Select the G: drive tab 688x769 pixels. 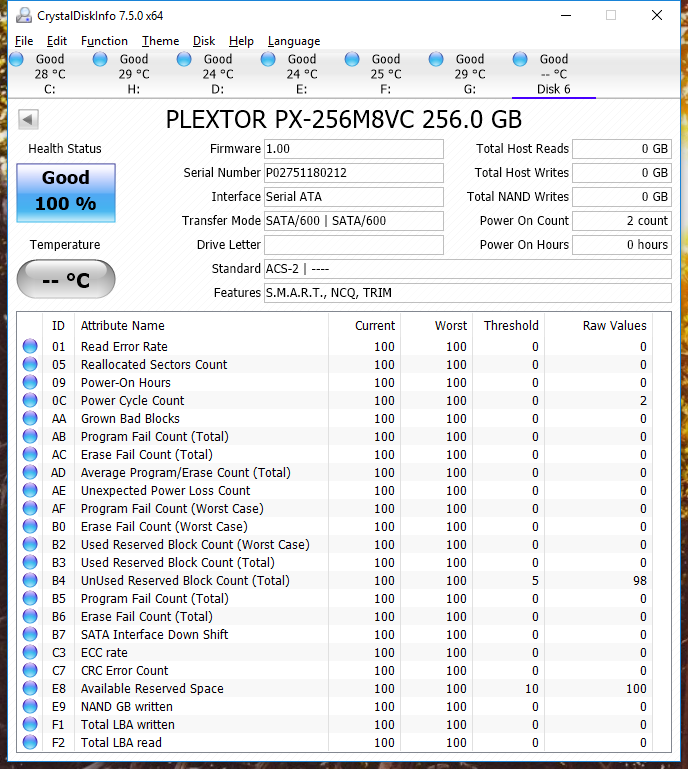pyautogui.click(x=469, y=75)
